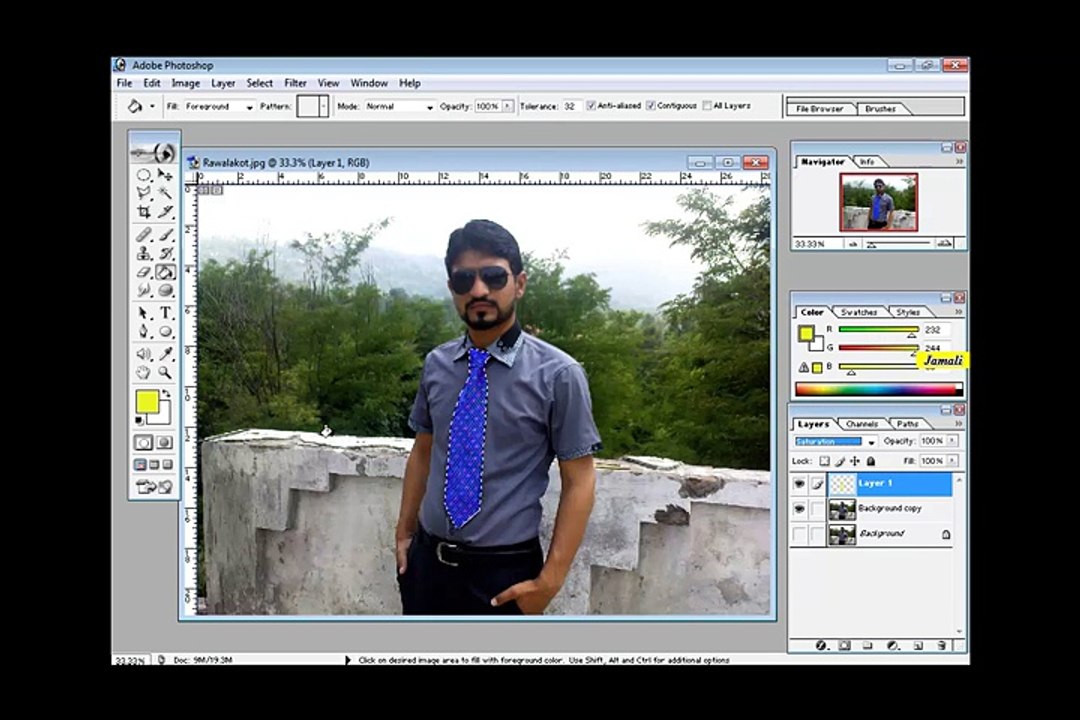Switch to the Channels tab
The height and width of the screenshot is (720, 1080).
[x=862, y=424]
